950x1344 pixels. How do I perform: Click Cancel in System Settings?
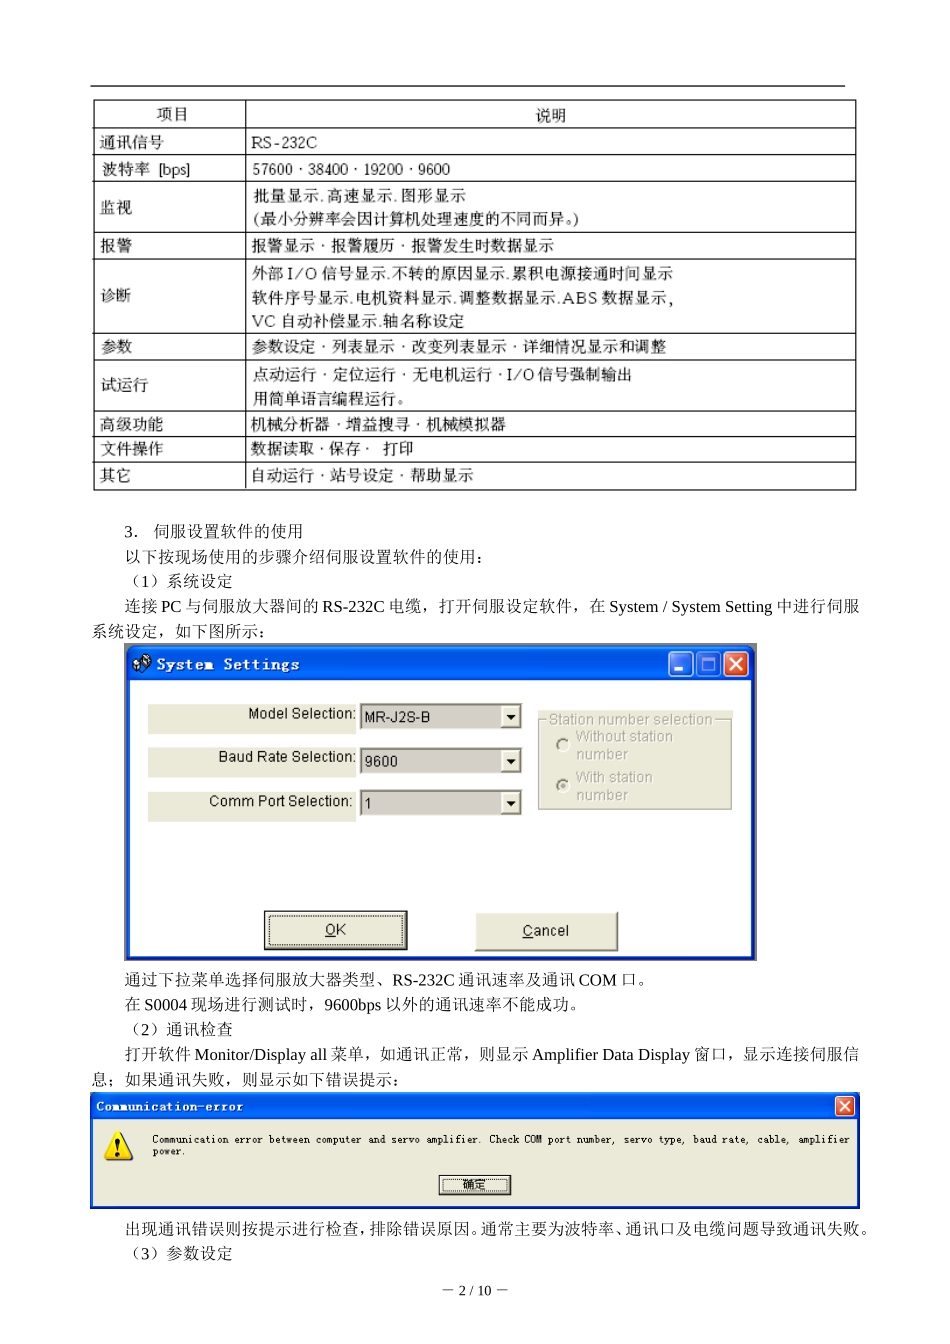[x=546, y=931]
